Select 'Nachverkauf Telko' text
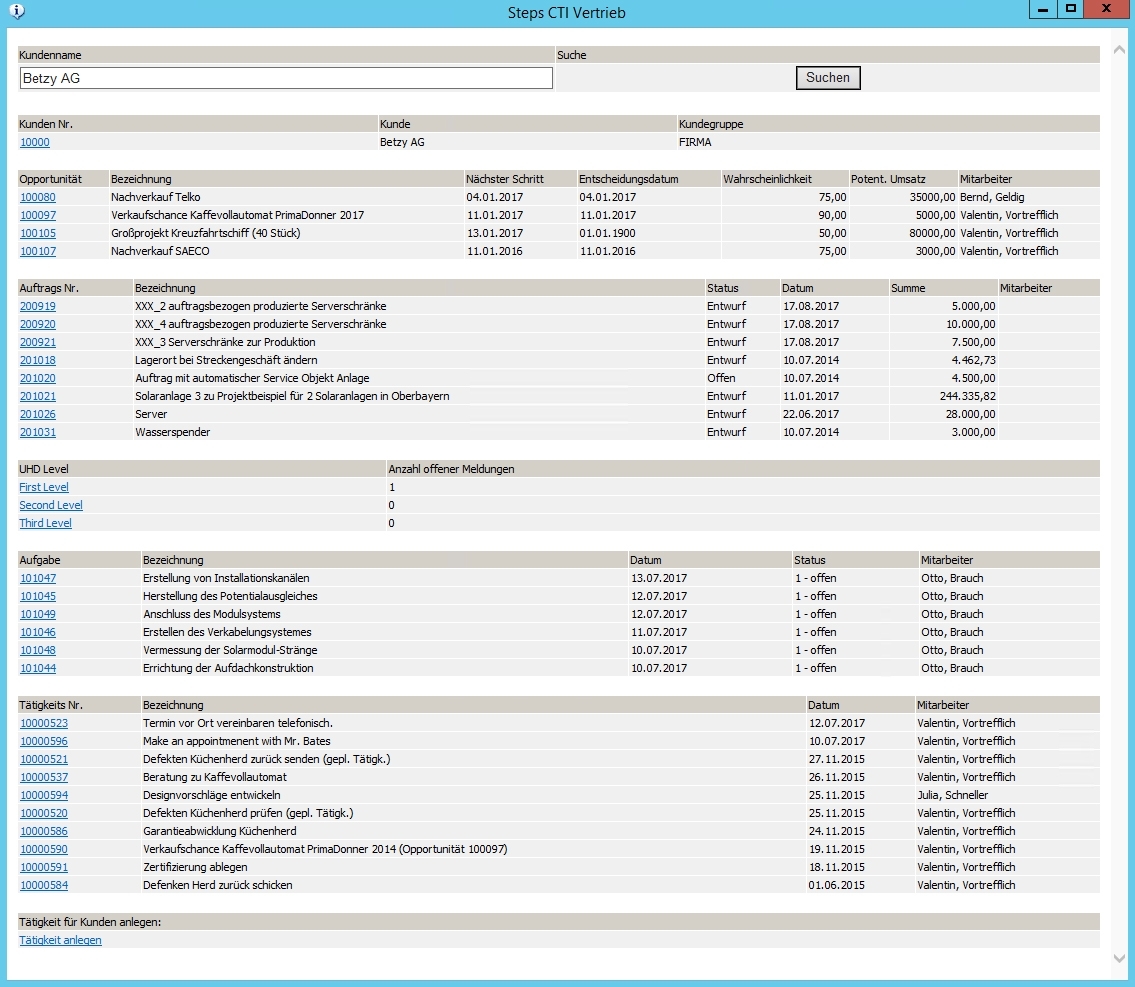Screen dimensions: 1135x987 pos(156,198)
